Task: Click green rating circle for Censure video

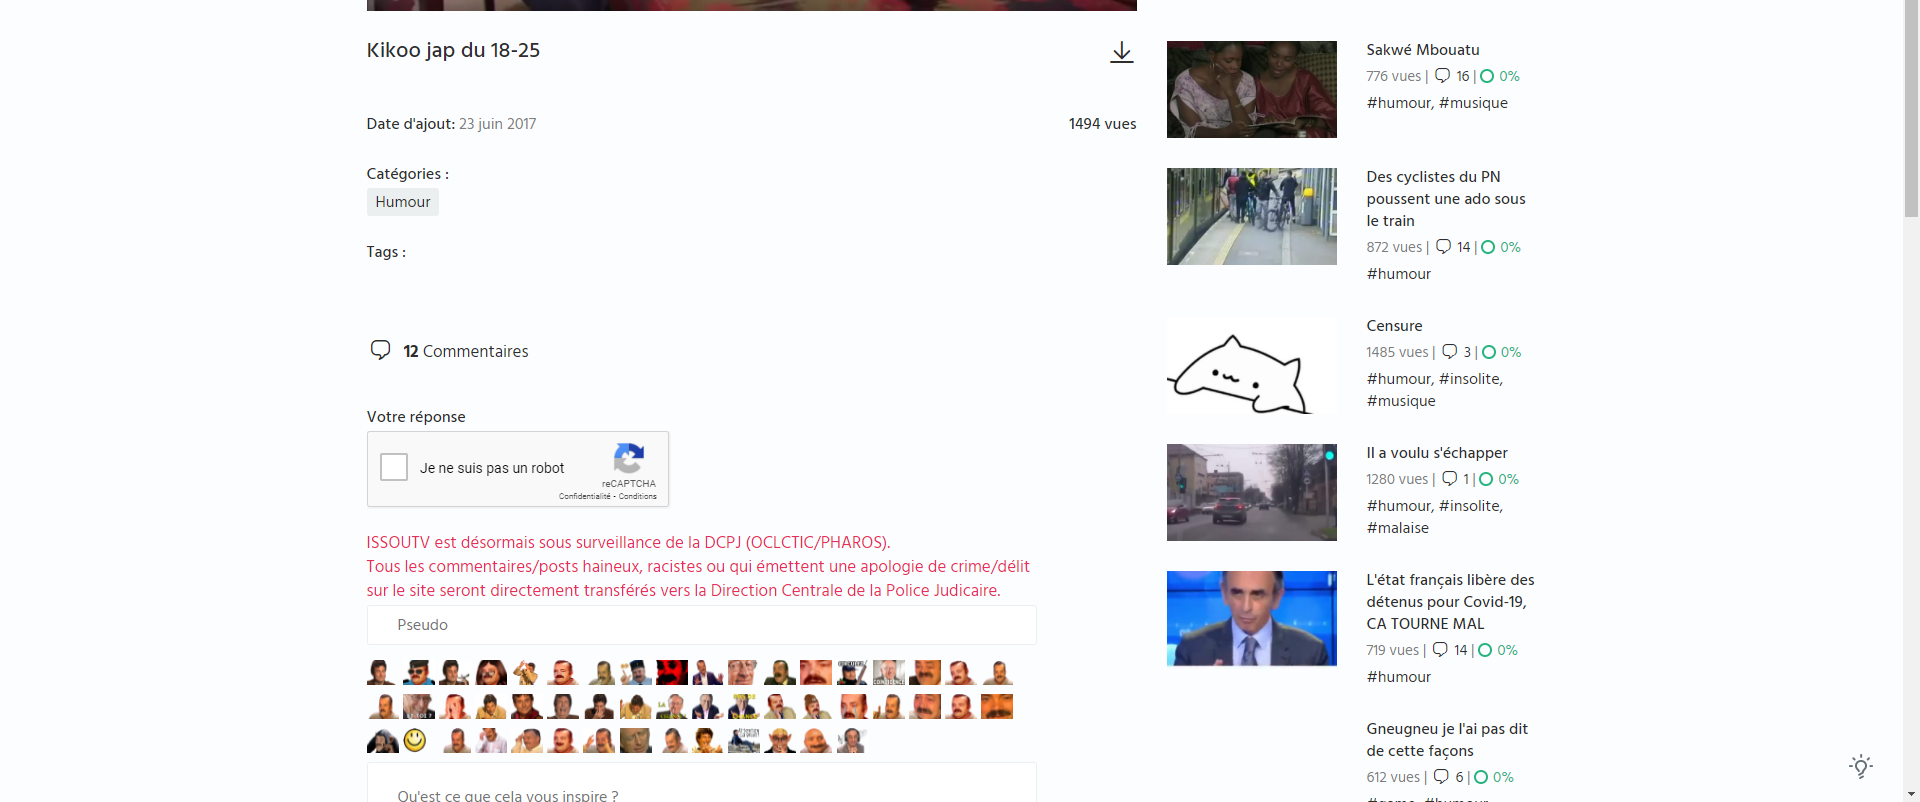Action: click(x=1489, y=352)
